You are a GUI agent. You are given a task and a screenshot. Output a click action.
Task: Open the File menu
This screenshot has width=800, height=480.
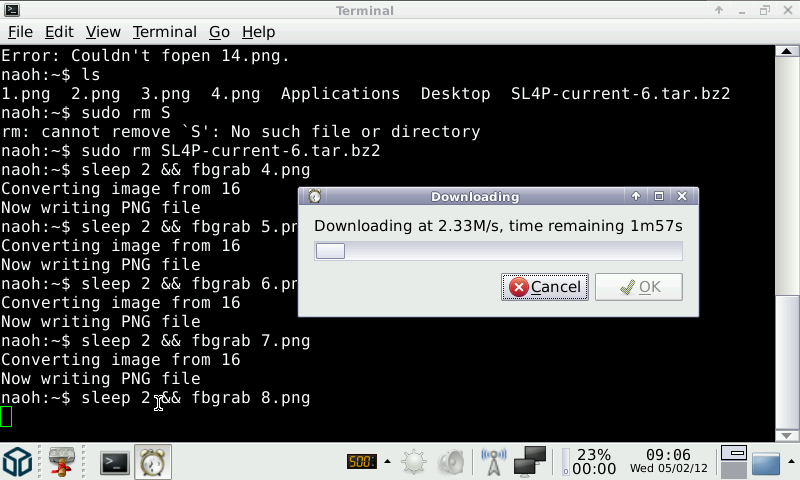20,32
